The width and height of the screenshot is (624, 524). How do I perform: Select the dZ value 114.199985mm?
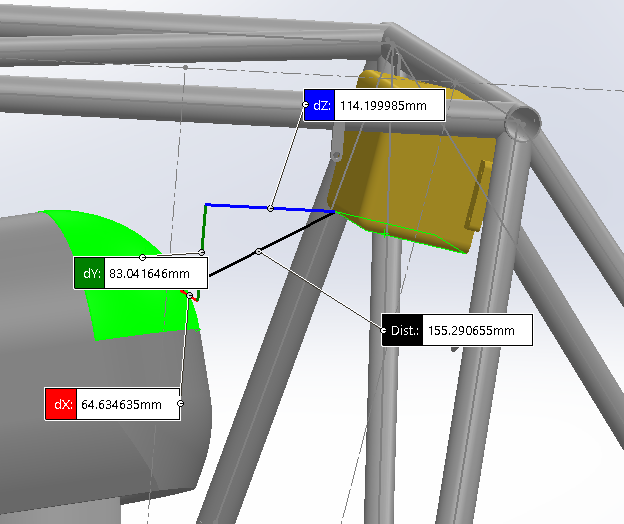[387, 105]
